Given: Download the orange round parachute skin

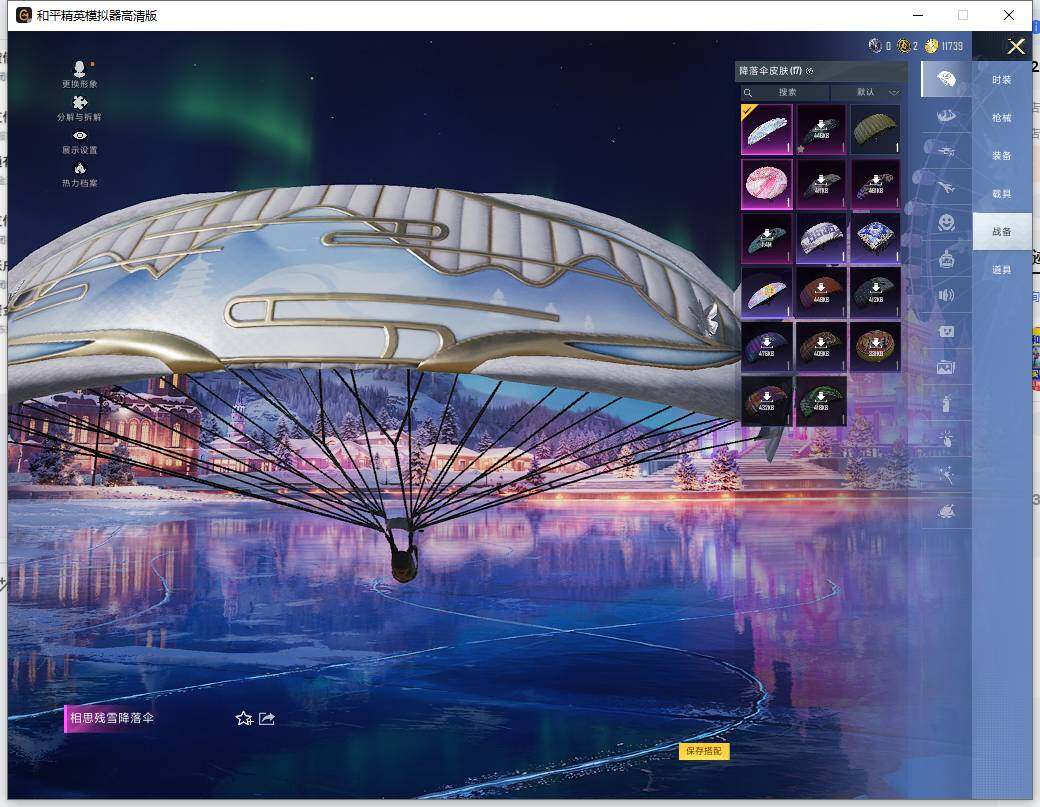Looking at the screenshot, I should [875, 347].
